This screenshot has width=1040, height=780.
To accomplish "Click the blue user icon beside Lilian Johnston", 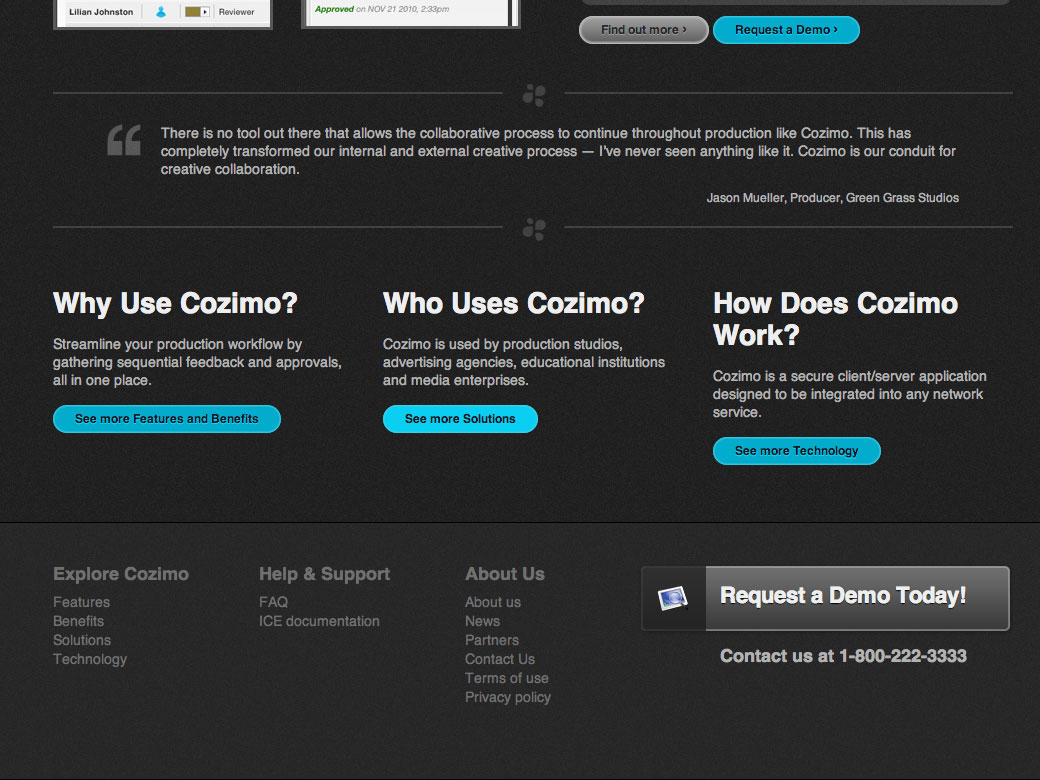I will [161, 12].
